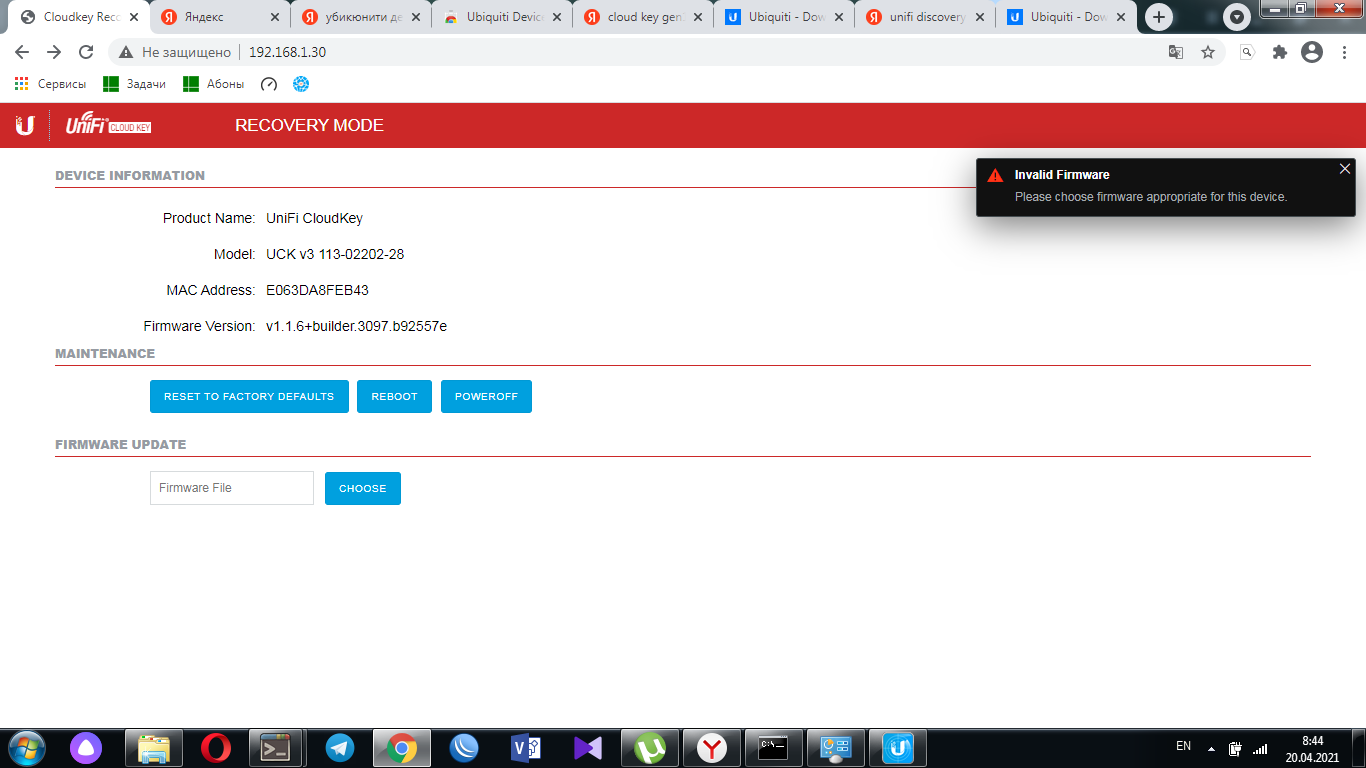This screenshot has height=768, width=1366.
Task: Click the Ubiquiti U logo in header
Action: click(x=25, y=125)
